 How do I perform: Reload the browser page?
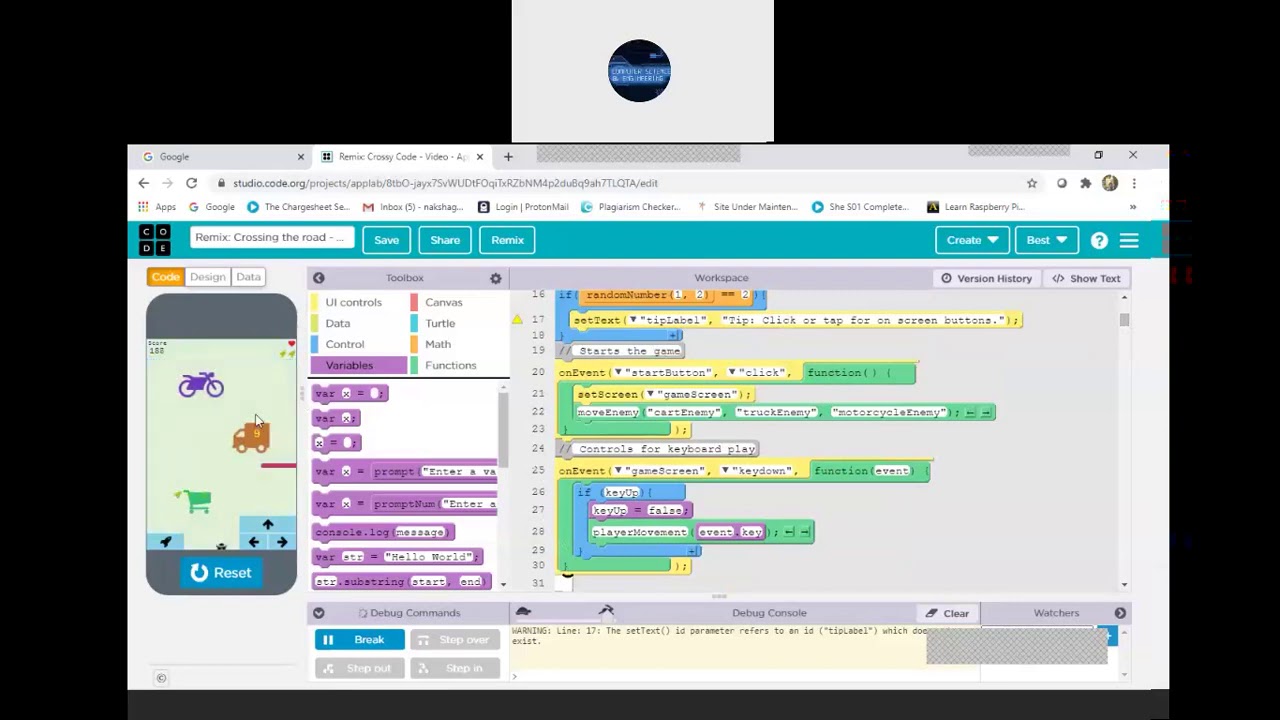pyautogui.click(x=191, y=183)
